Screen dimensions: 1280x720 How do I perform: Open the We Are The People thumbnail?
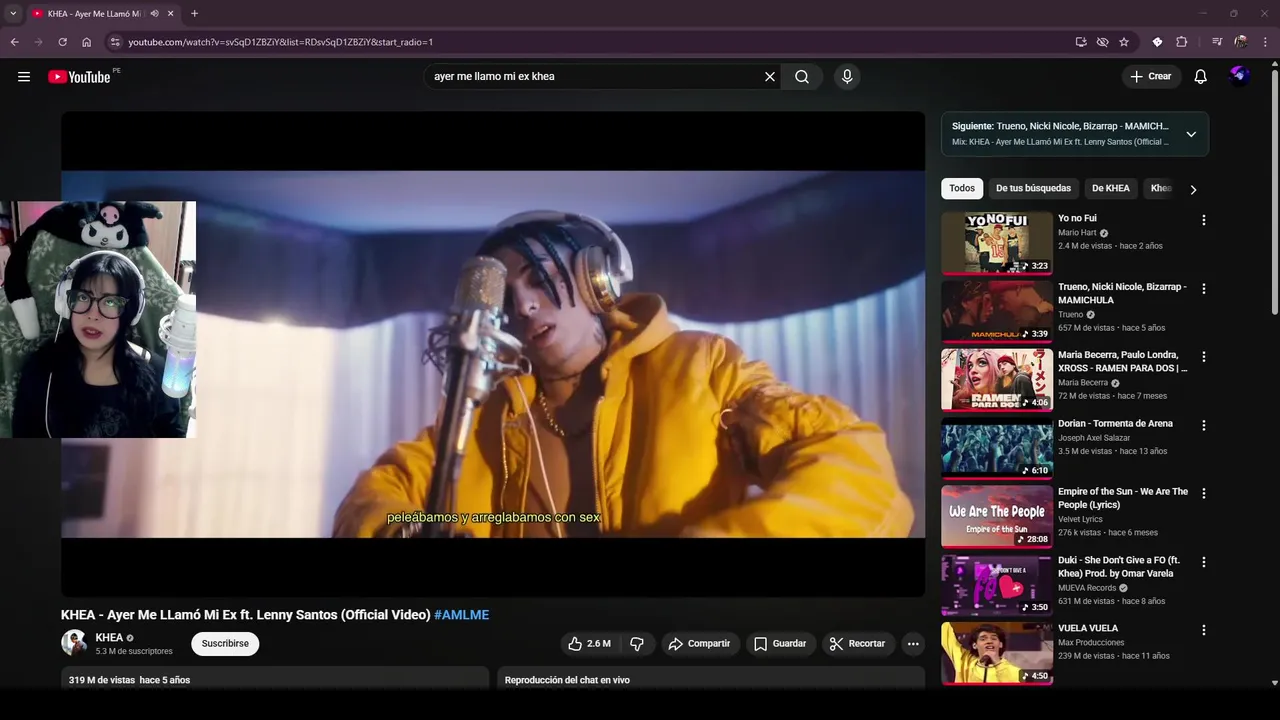tap(997, 516)
